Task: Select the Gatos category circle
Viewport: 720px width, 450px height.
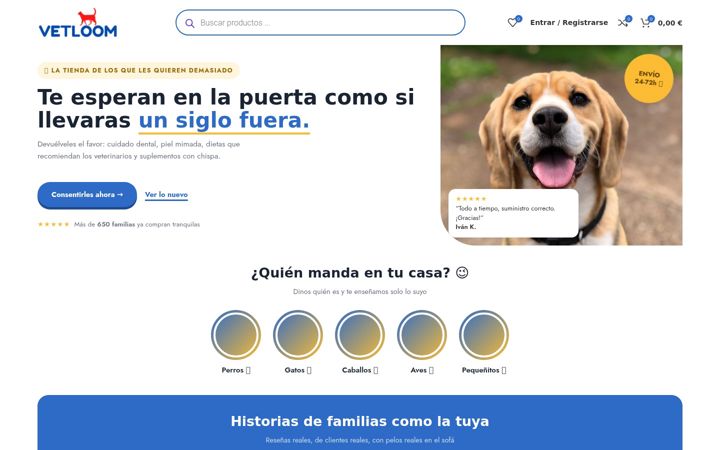Action: [x=298, y=335]
